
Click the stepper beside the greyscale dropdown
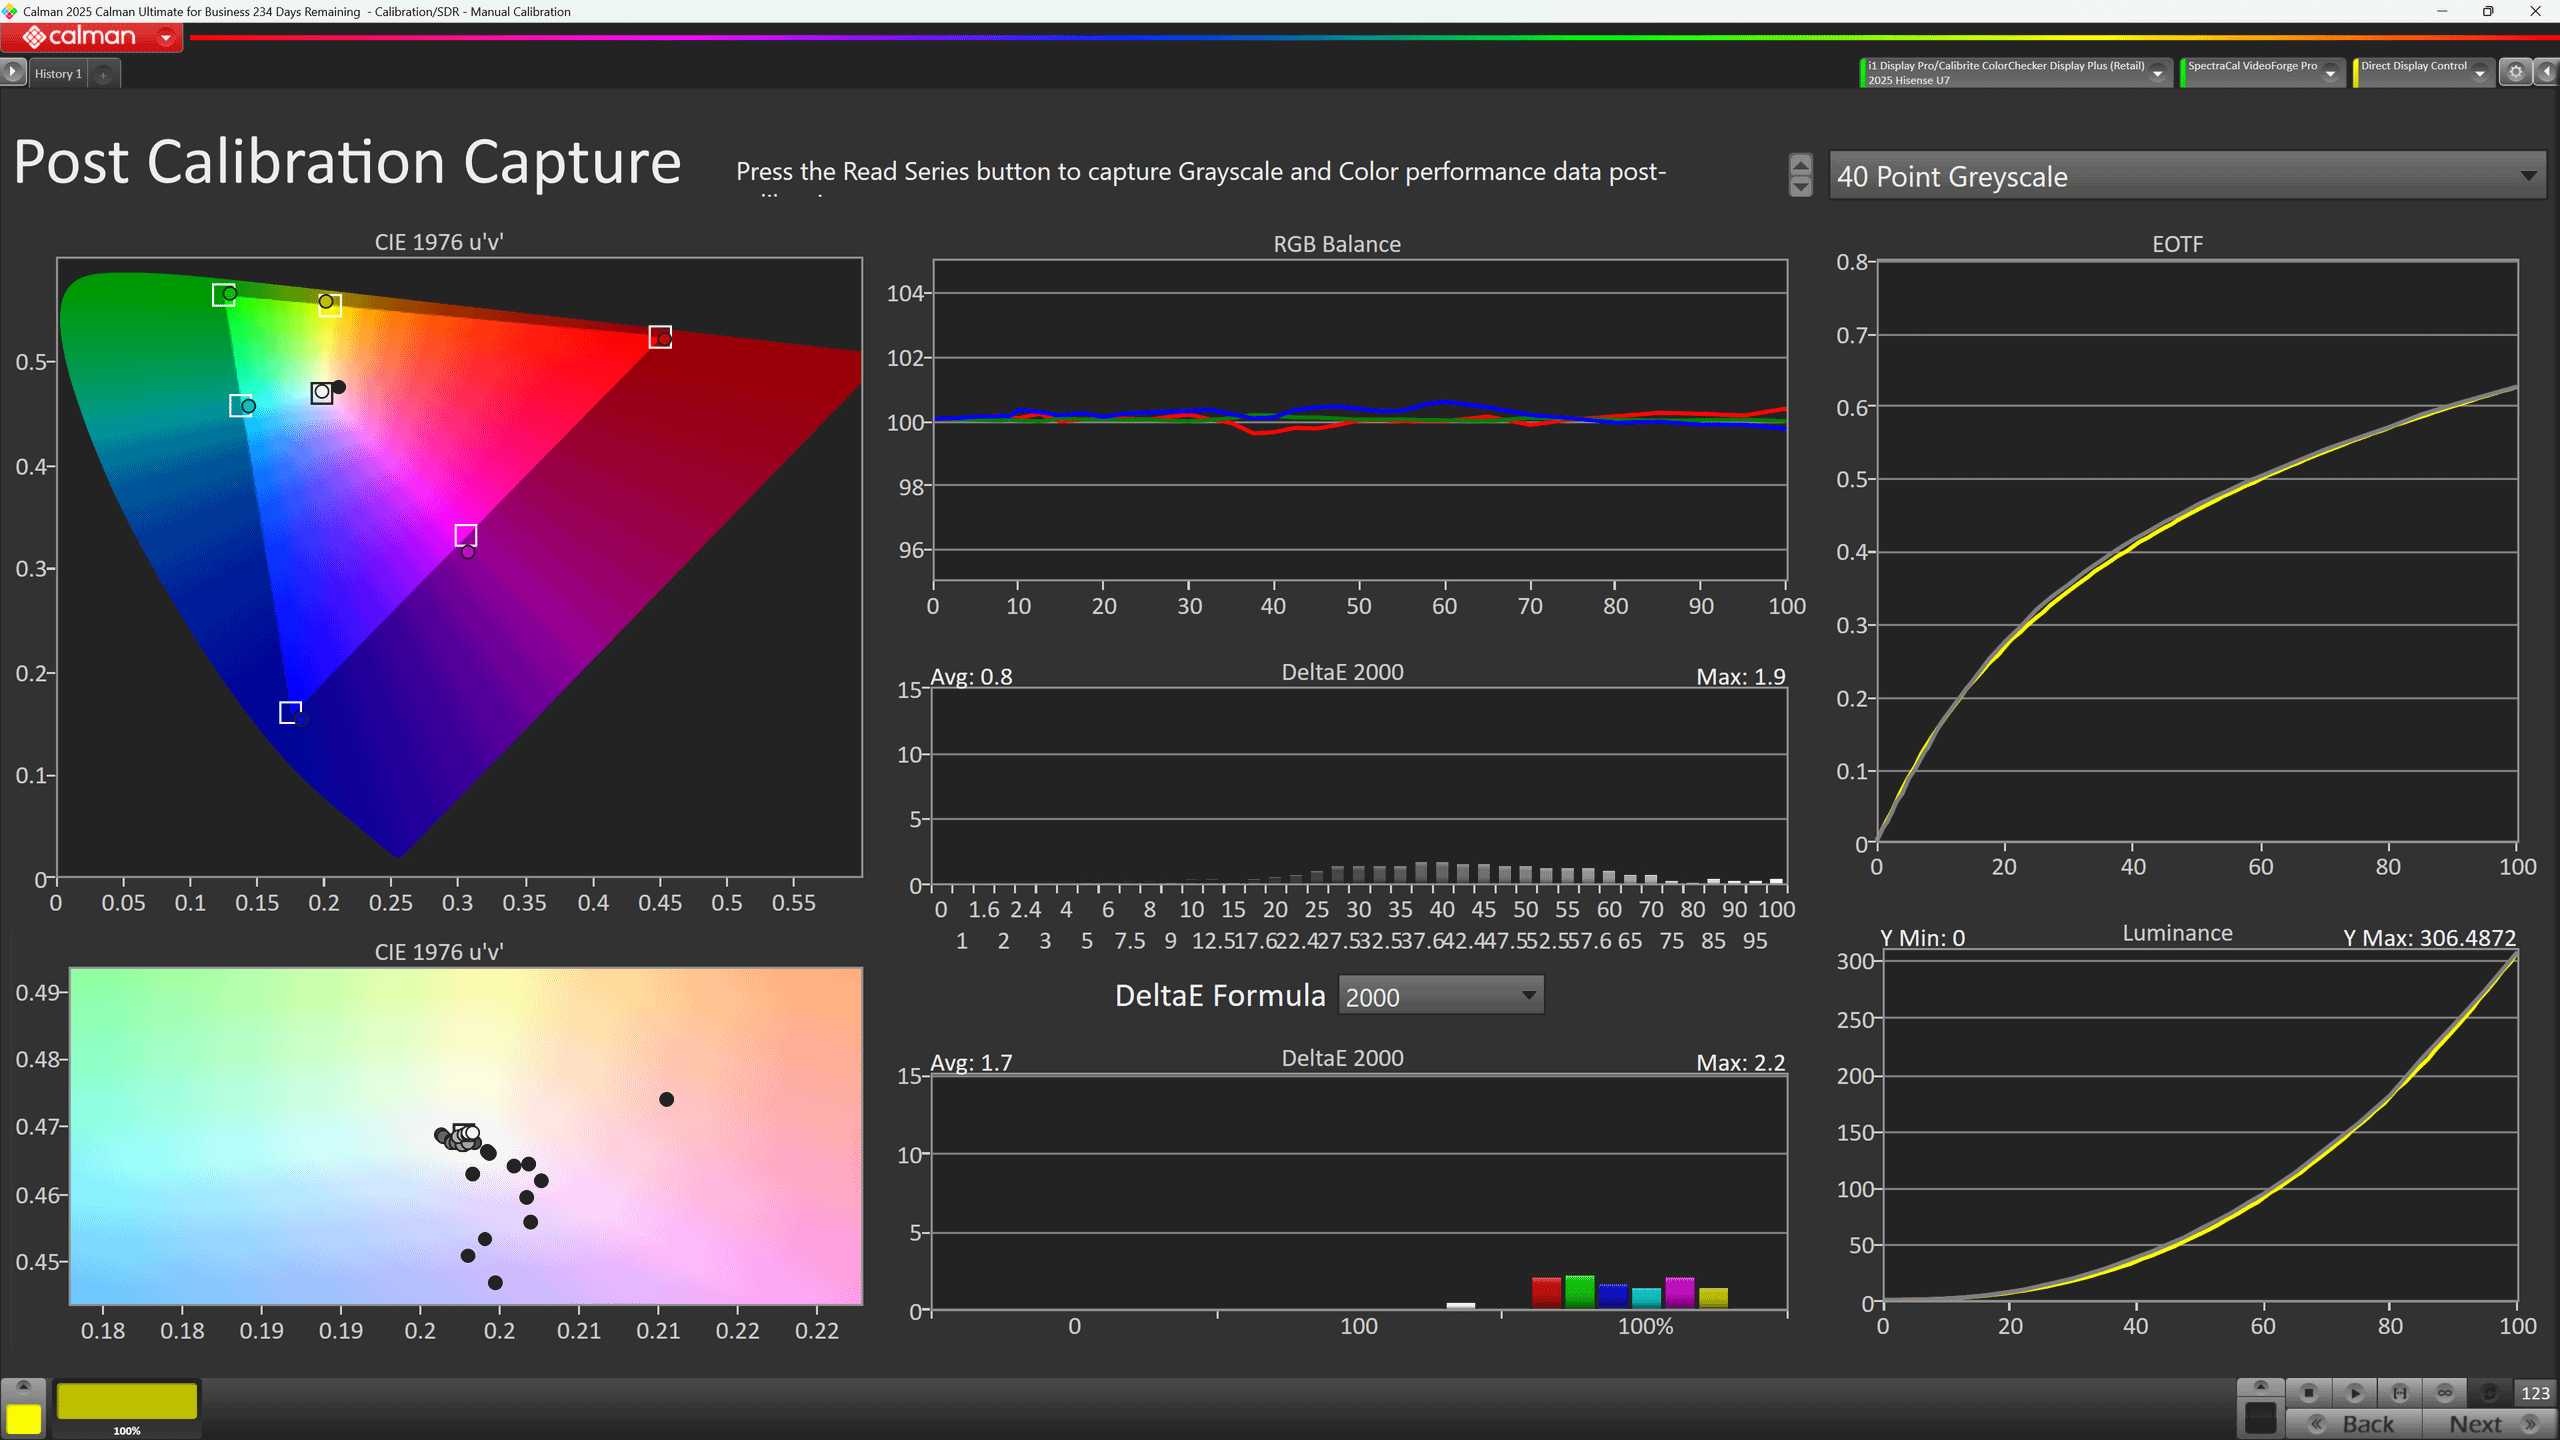coord(1800,176)
